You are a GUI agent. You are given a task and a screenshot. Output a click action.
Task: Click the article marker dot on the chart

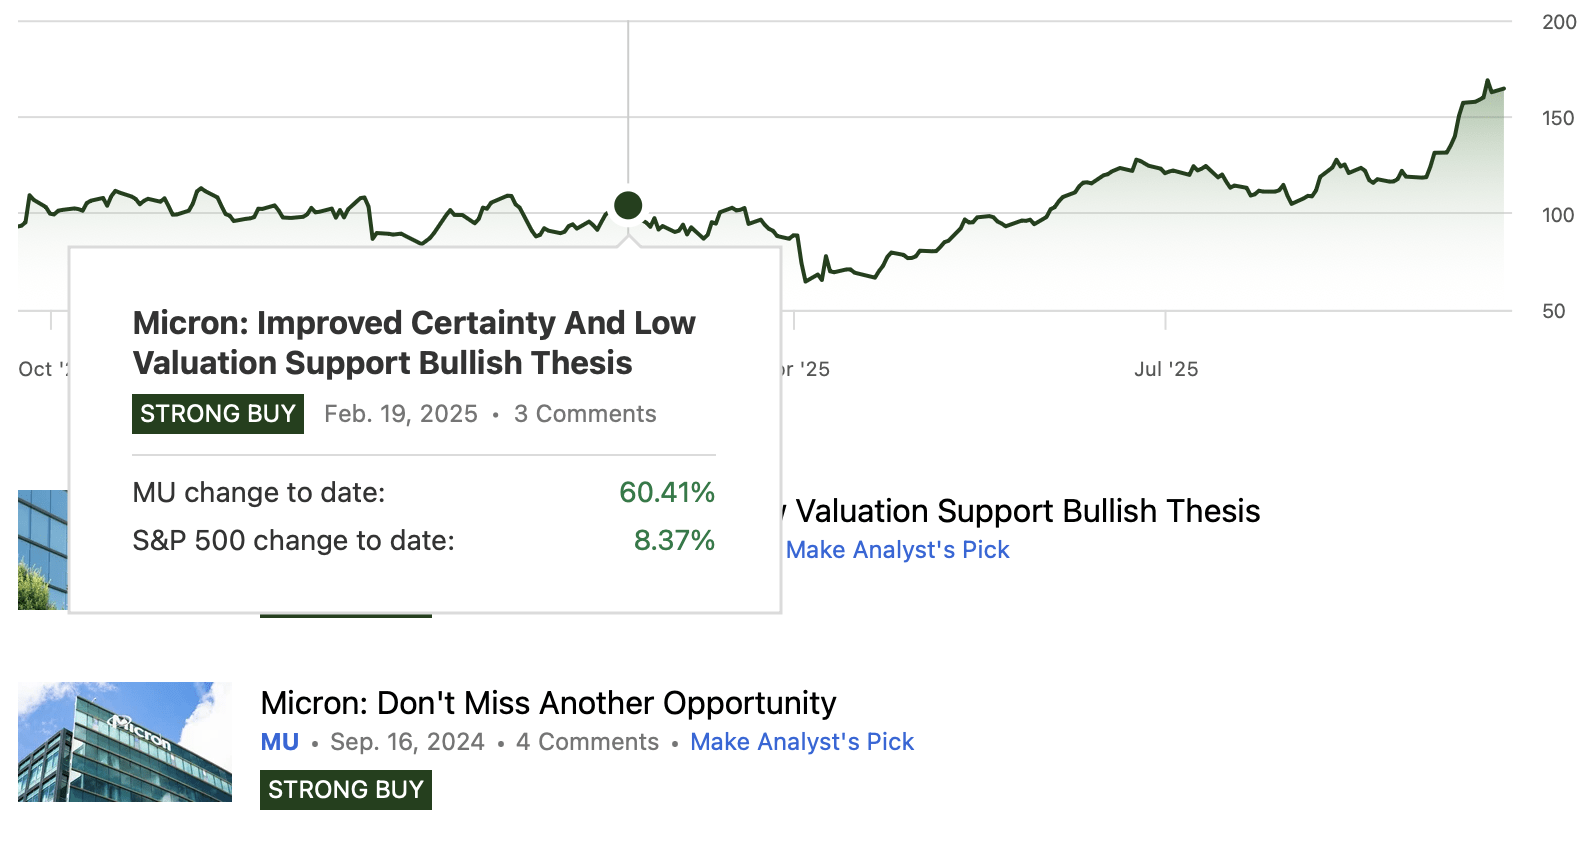click(628, 206)
